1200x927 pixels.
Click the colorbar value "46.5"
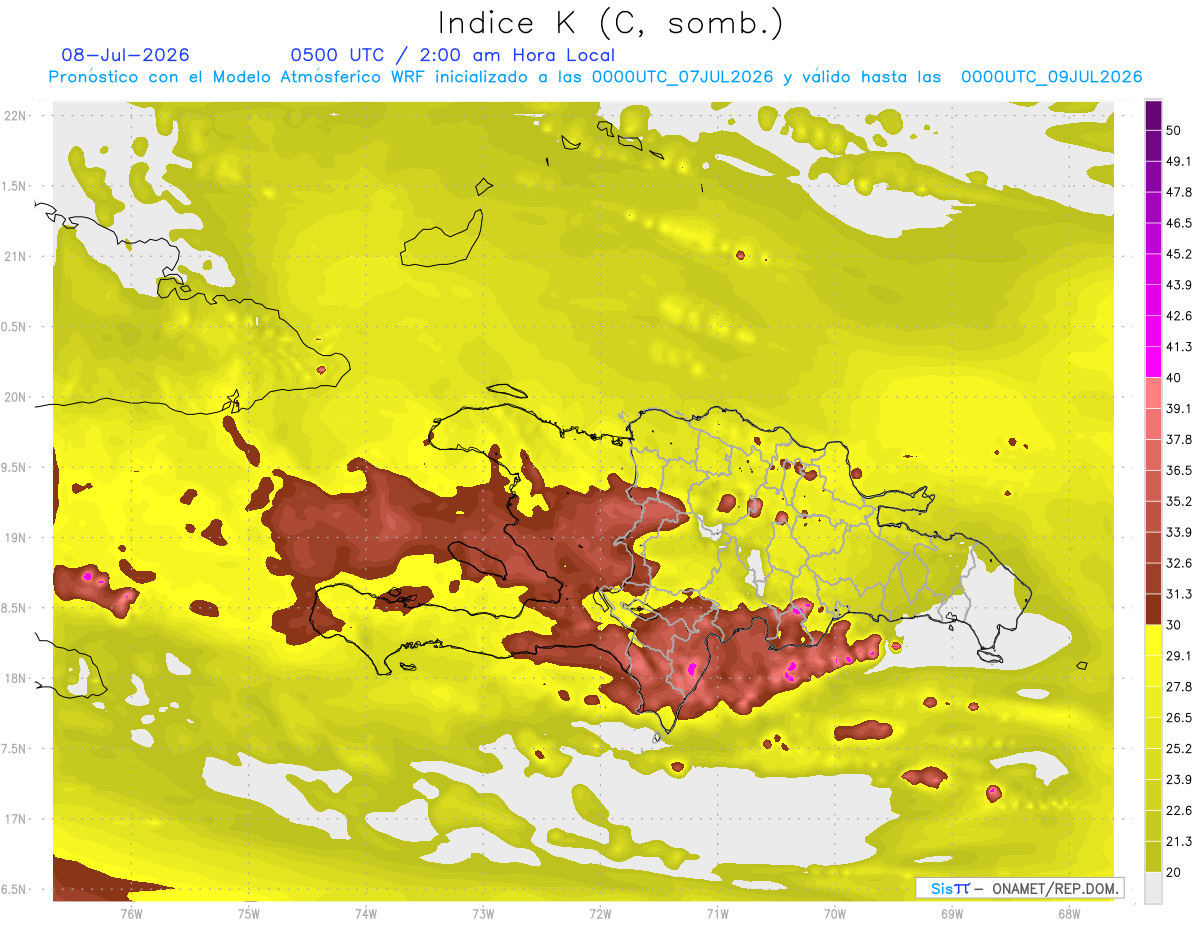(1179, 223)
